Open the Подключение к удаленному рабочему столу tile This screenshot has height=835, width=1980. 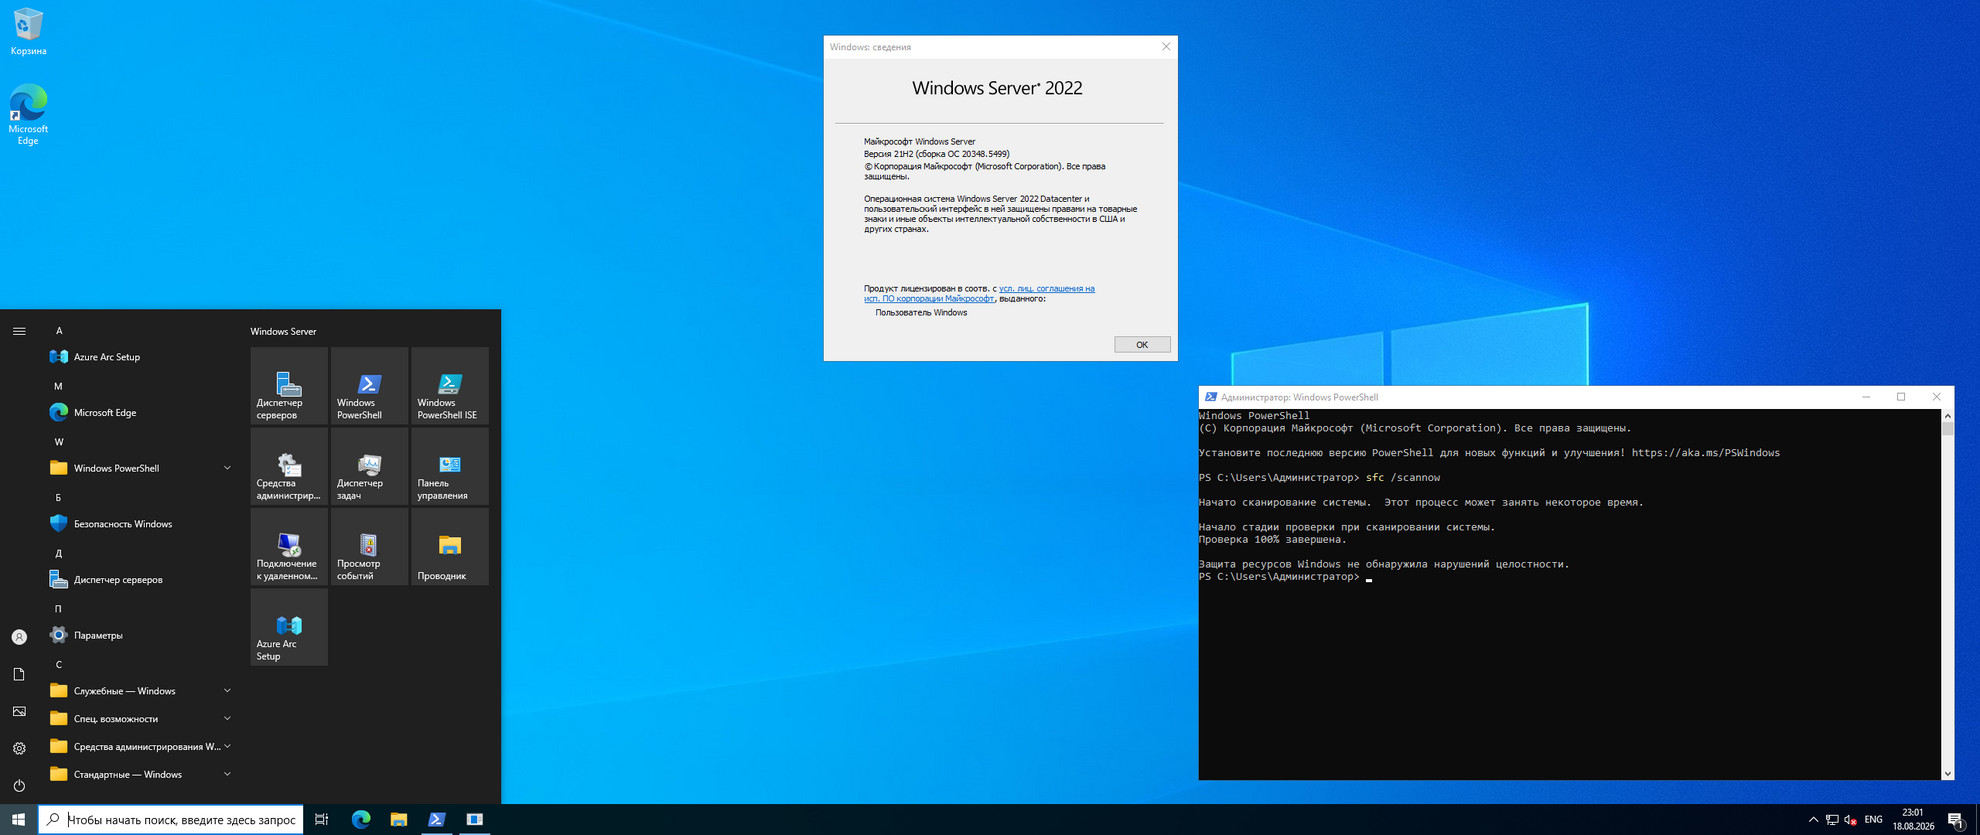(x=289, y=547)
